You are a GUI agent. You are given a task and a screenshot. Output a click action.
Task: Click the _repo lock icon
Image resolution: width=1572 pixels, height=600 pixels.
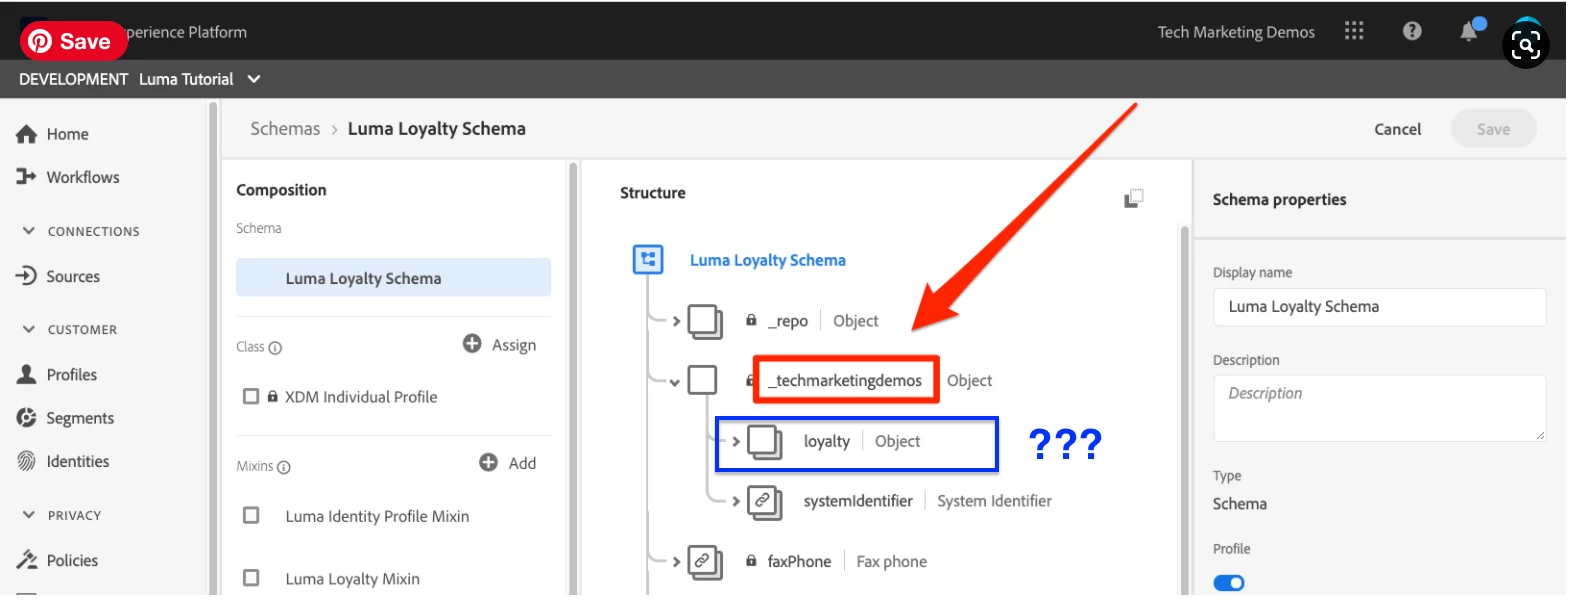tap(751, 320)
